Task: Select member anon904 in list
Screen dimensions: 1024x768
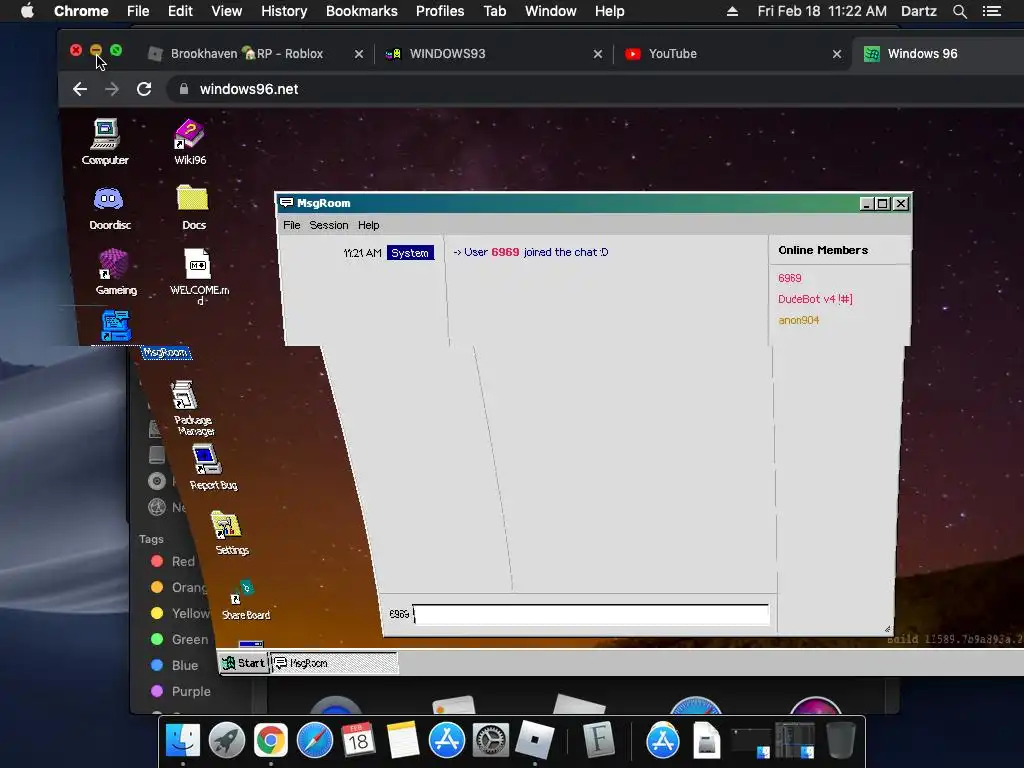Action: tap(798, 320)
